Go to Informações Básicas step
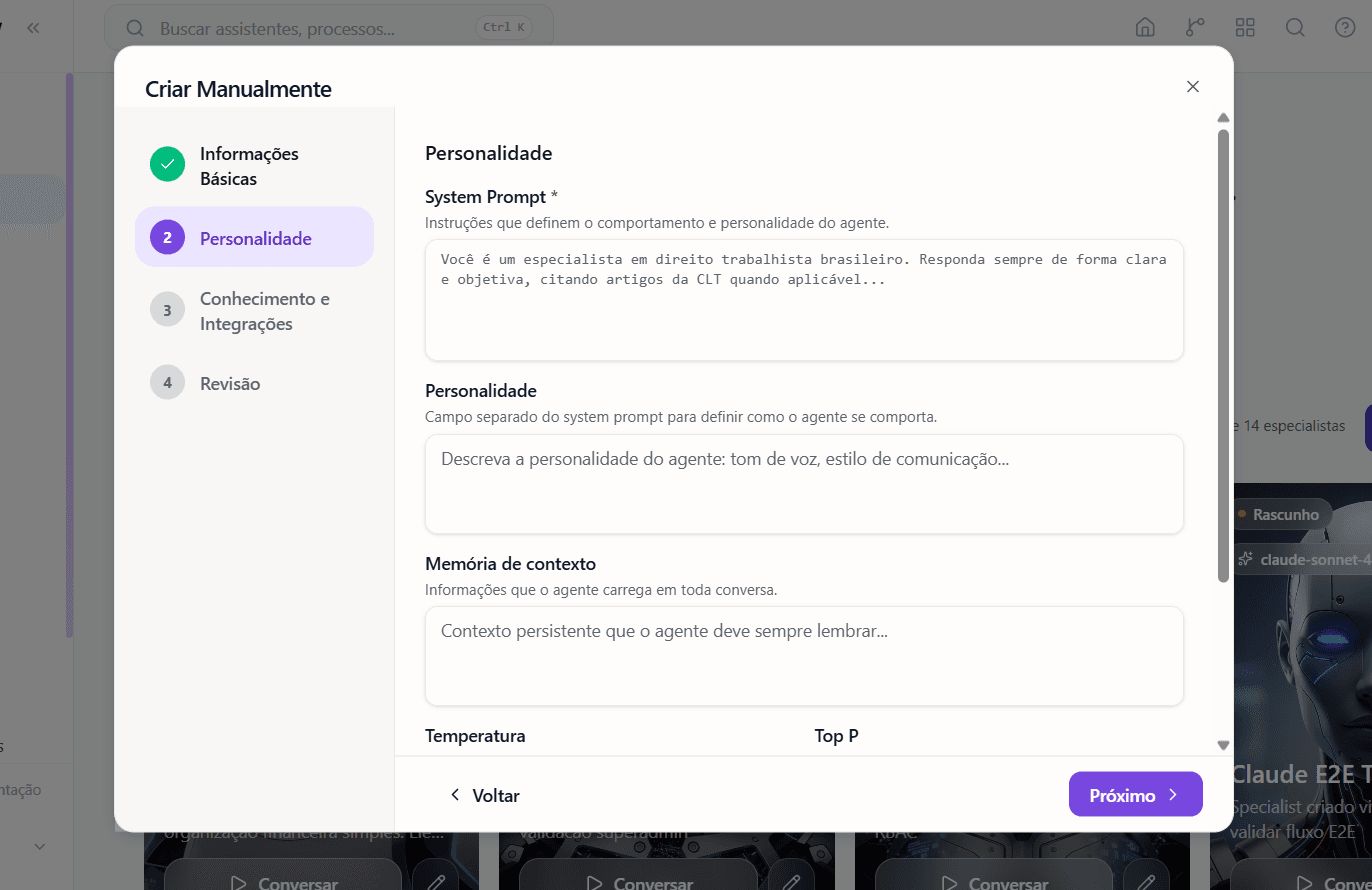 (254, 166)
